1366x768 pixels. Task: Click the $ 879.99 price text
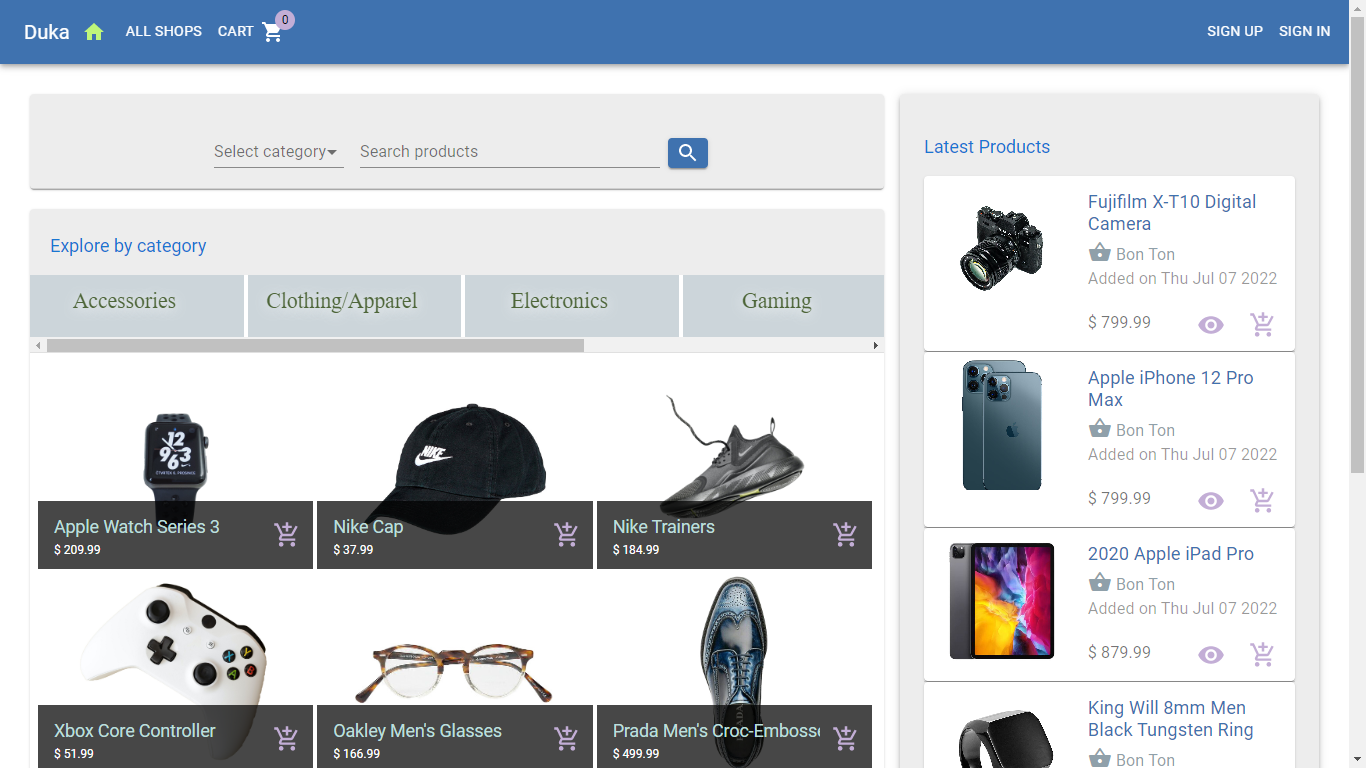click(x=1119, y=652)
